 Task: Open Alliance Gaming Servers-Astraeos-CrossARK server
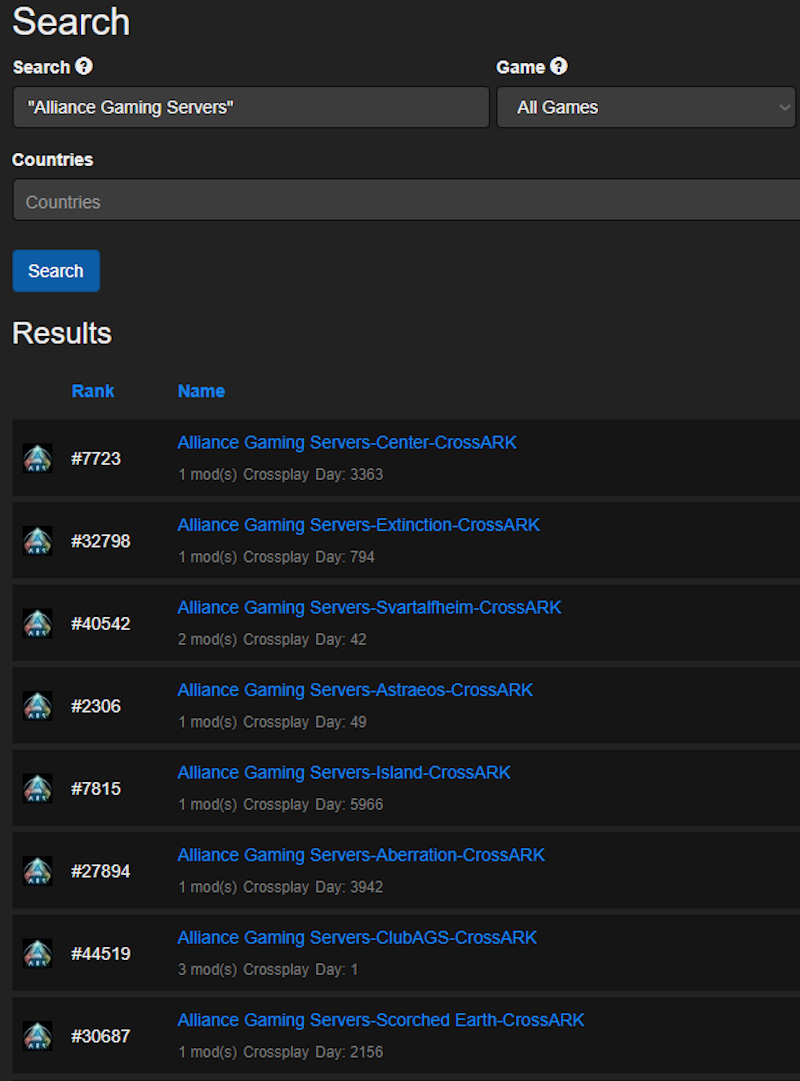(x=355, y=690)
